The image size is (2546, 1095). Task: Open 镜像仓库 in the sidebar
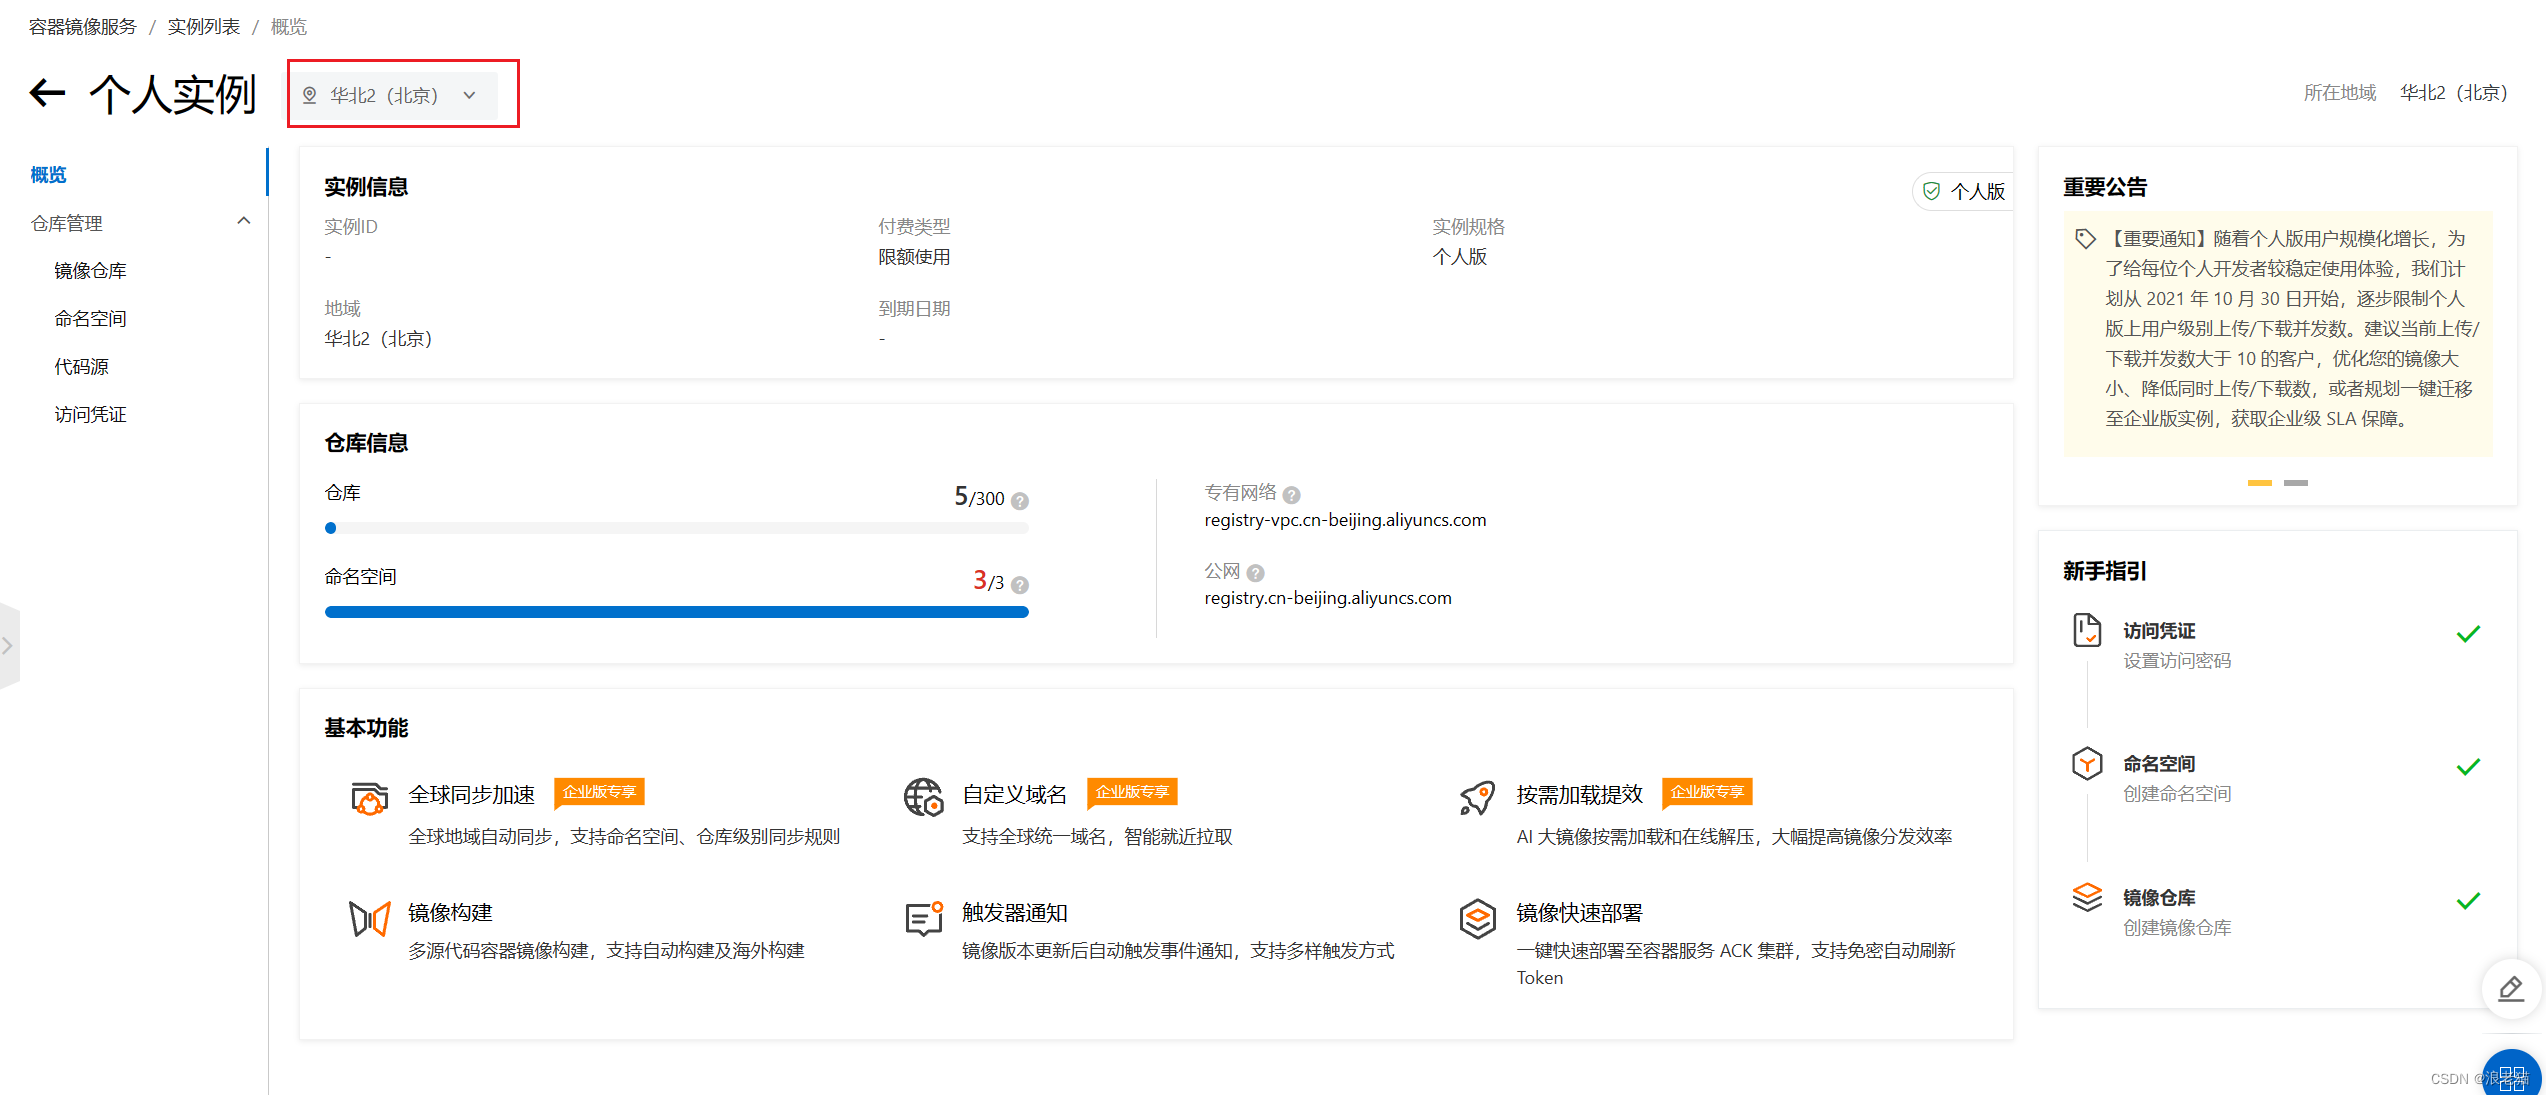tap(90, 271)
